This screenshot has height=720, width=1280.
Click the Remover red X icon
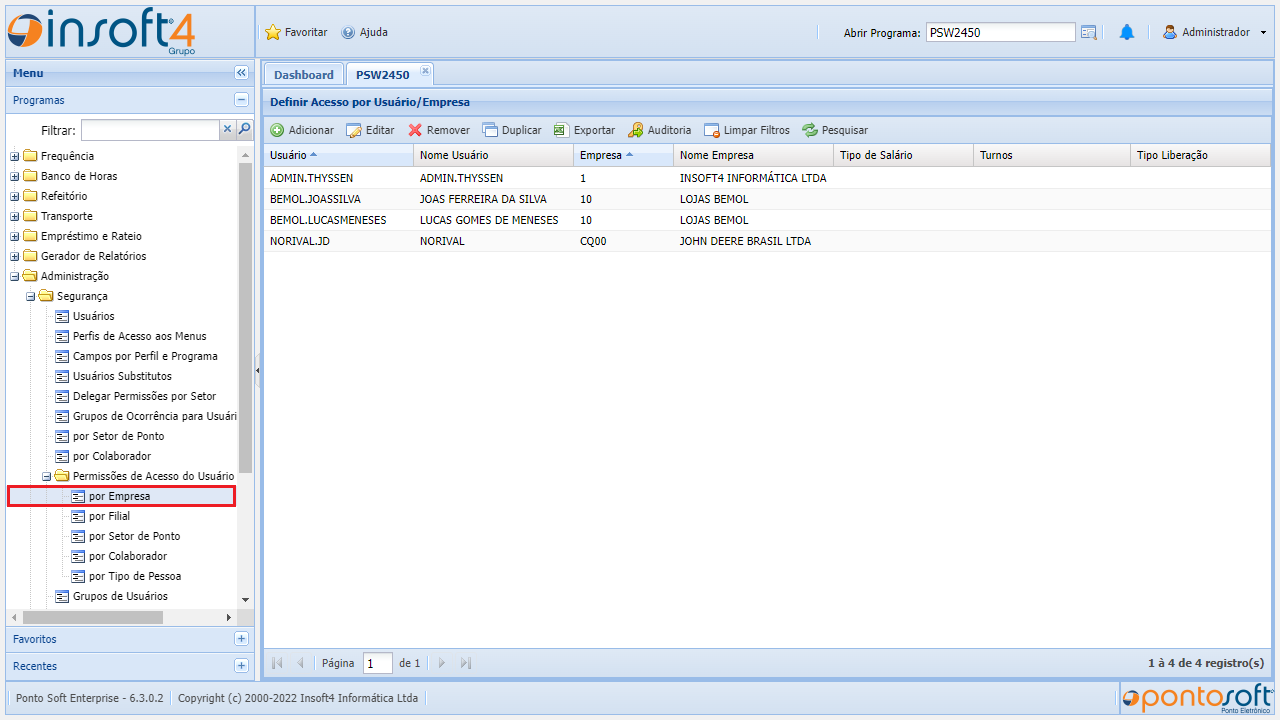coord(415,130)
